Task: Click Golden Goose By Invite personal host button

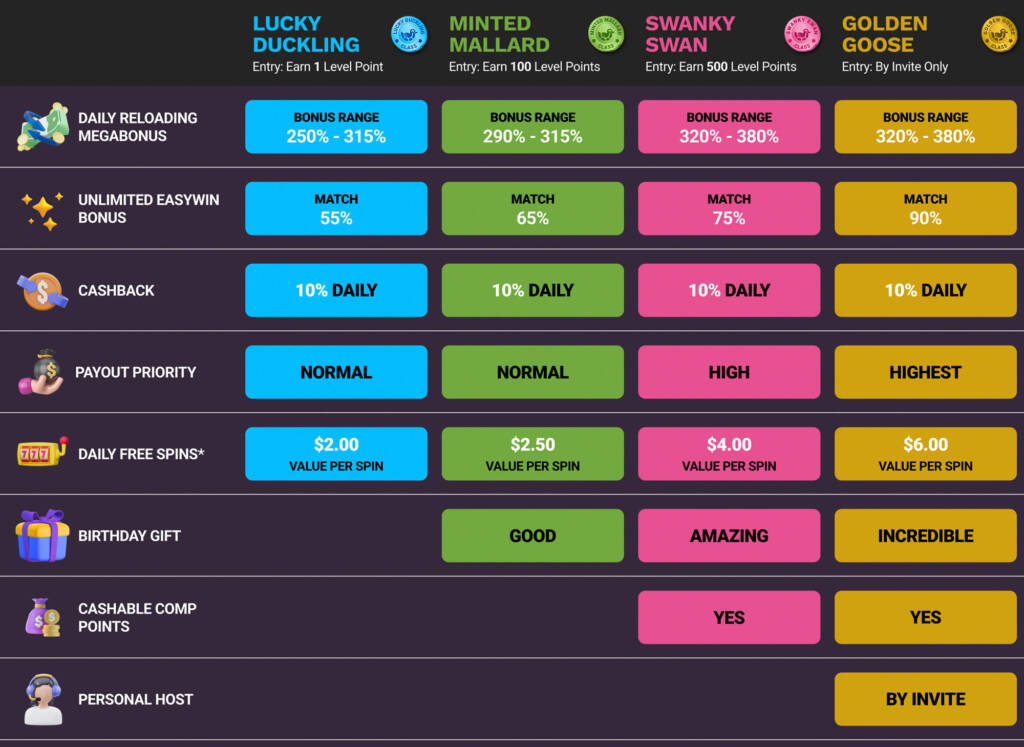Action: coord(925,699)
